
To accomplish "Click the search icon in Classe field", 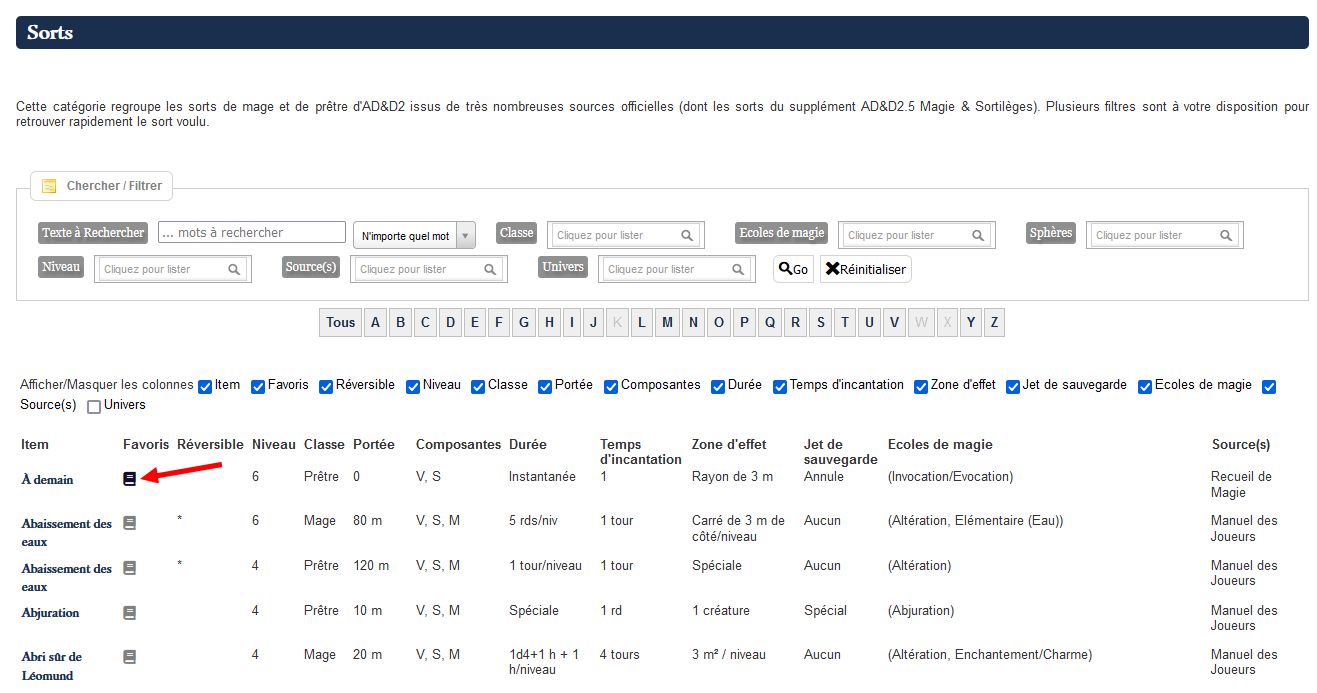I will [687, 236].
